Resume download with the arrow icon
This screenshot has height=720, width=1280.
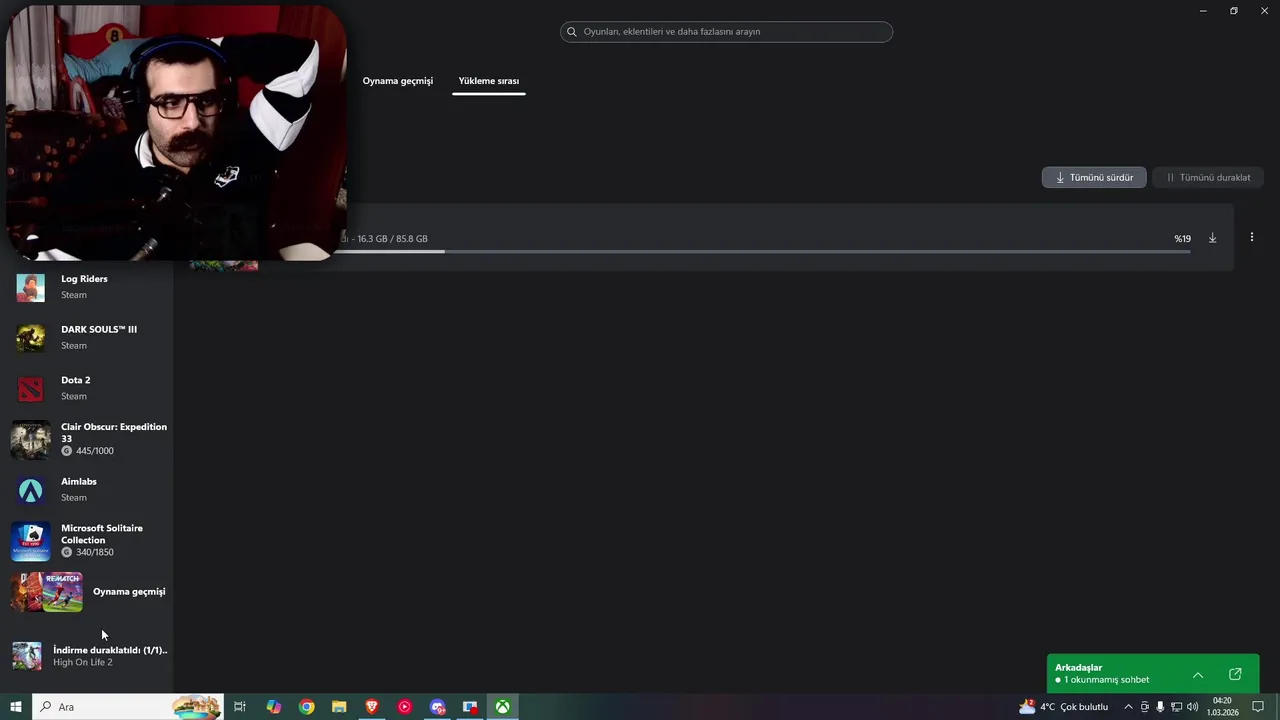click(x=1212, y=238)
